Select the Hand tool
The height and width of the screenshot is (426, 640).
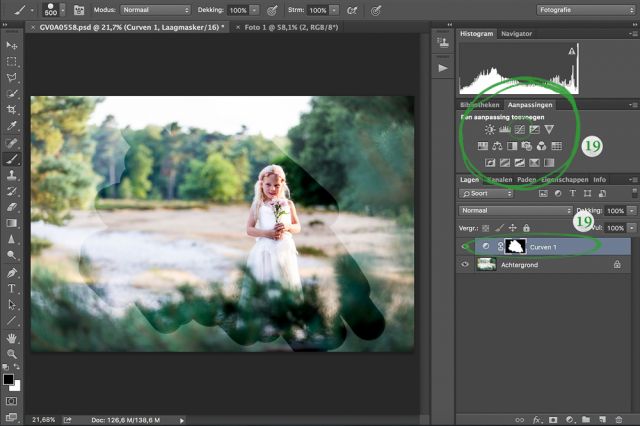[x=11, y=338]
